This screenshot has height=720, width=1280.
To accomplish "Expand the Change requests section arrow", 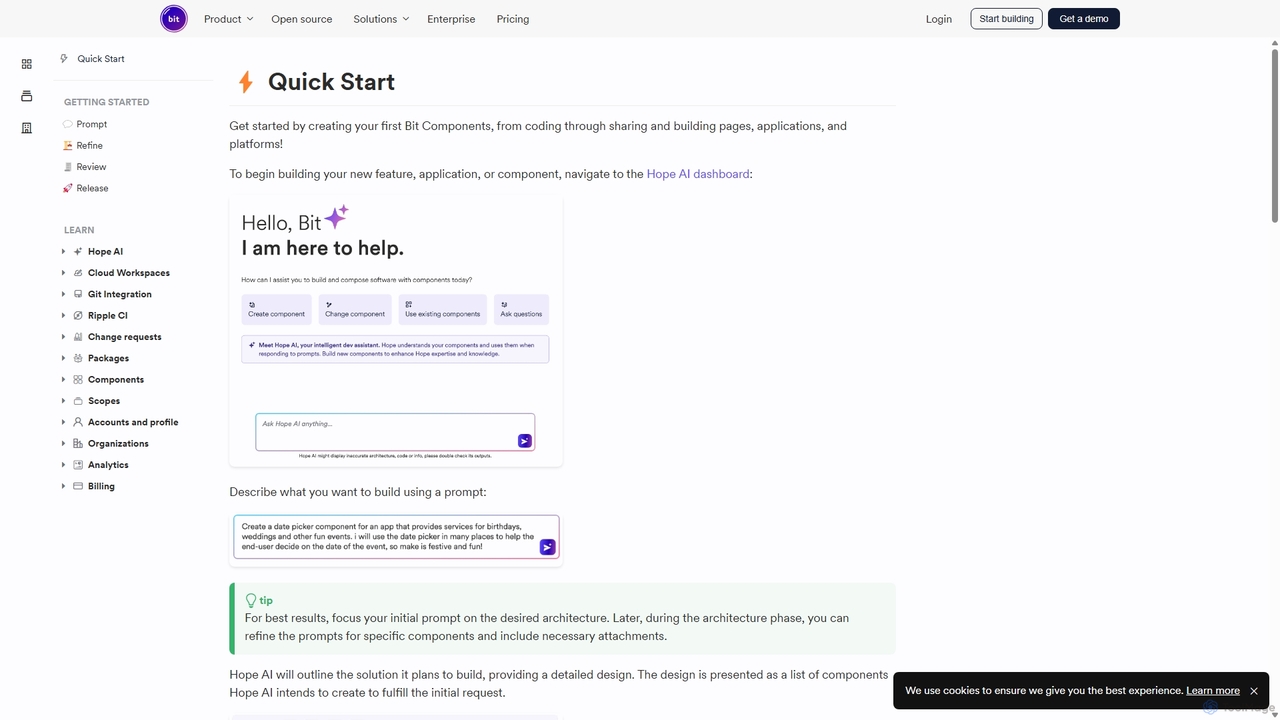I will point(64,337).
